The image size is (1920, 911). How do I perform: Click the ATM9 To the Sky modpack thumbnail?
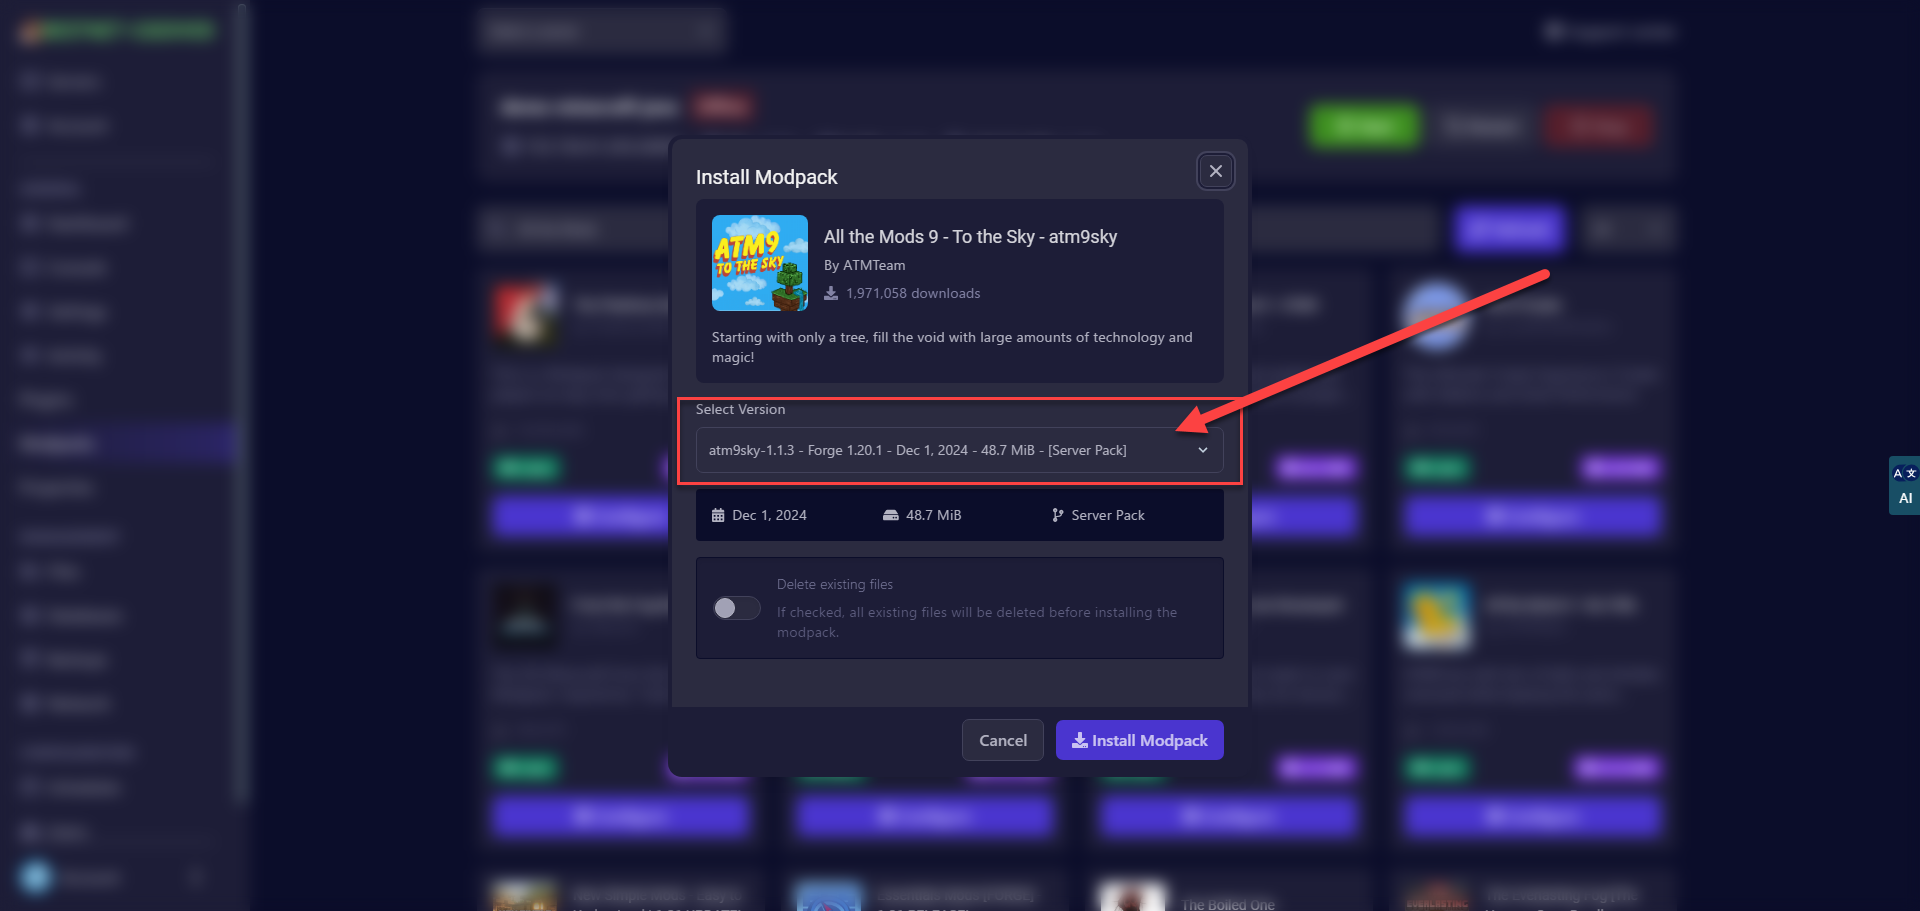tap(760, 263)
